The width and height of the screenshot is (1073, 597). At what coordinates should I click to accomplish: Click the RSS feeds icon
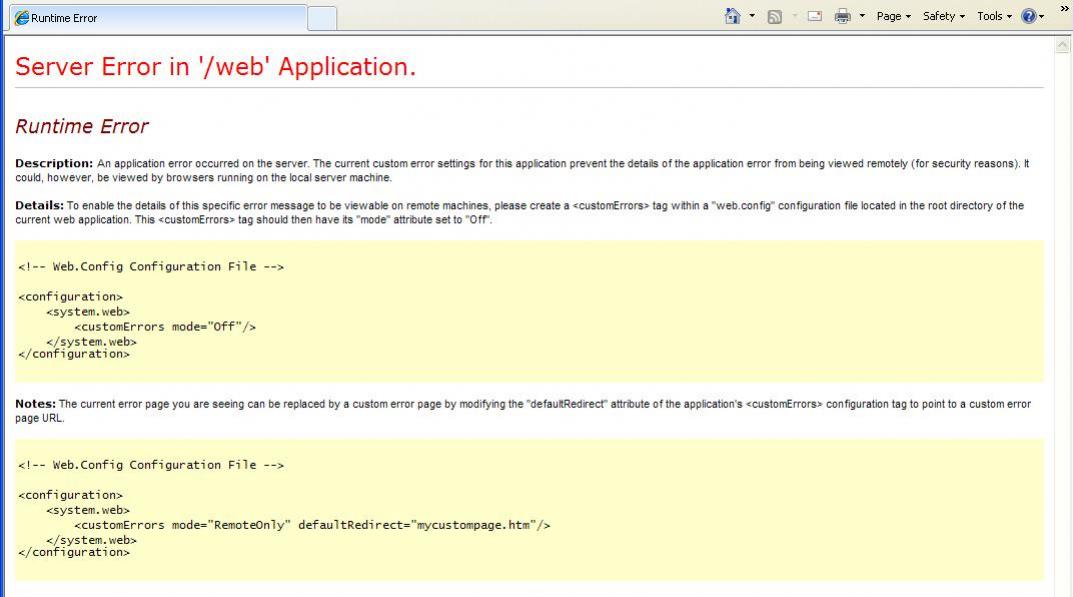[775, 16]
